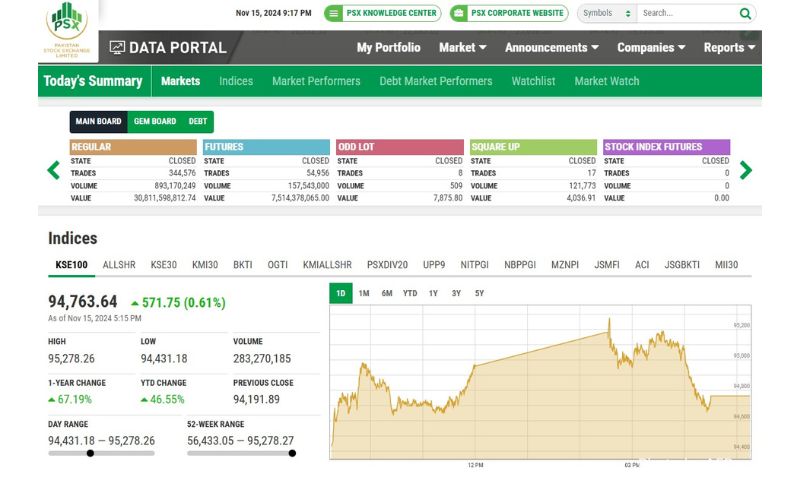Expand the Companies menu
This screenshot has width=800, height=480.
[651, 47]
